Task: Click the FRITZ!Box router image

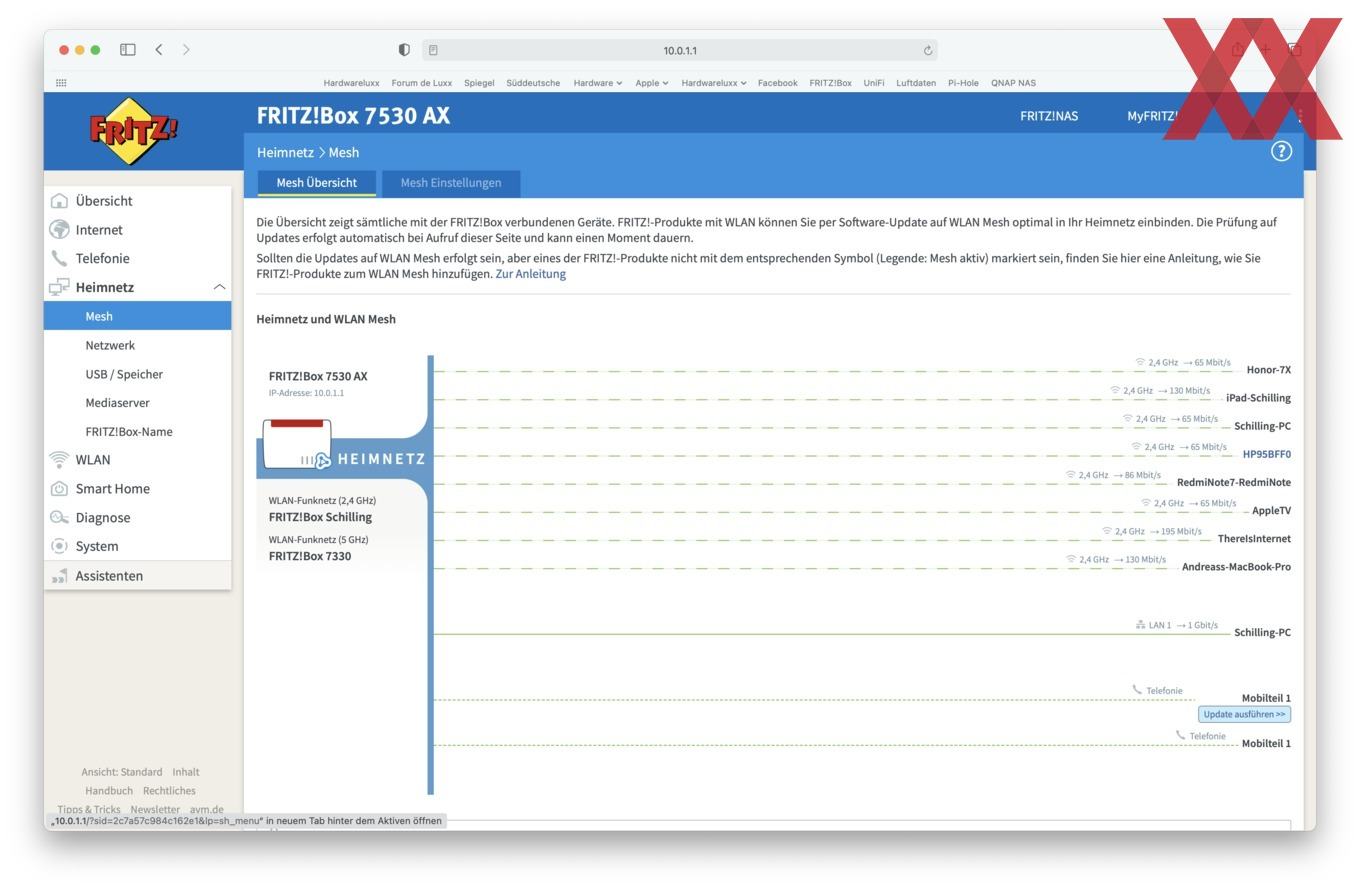Action: point(297,444)
